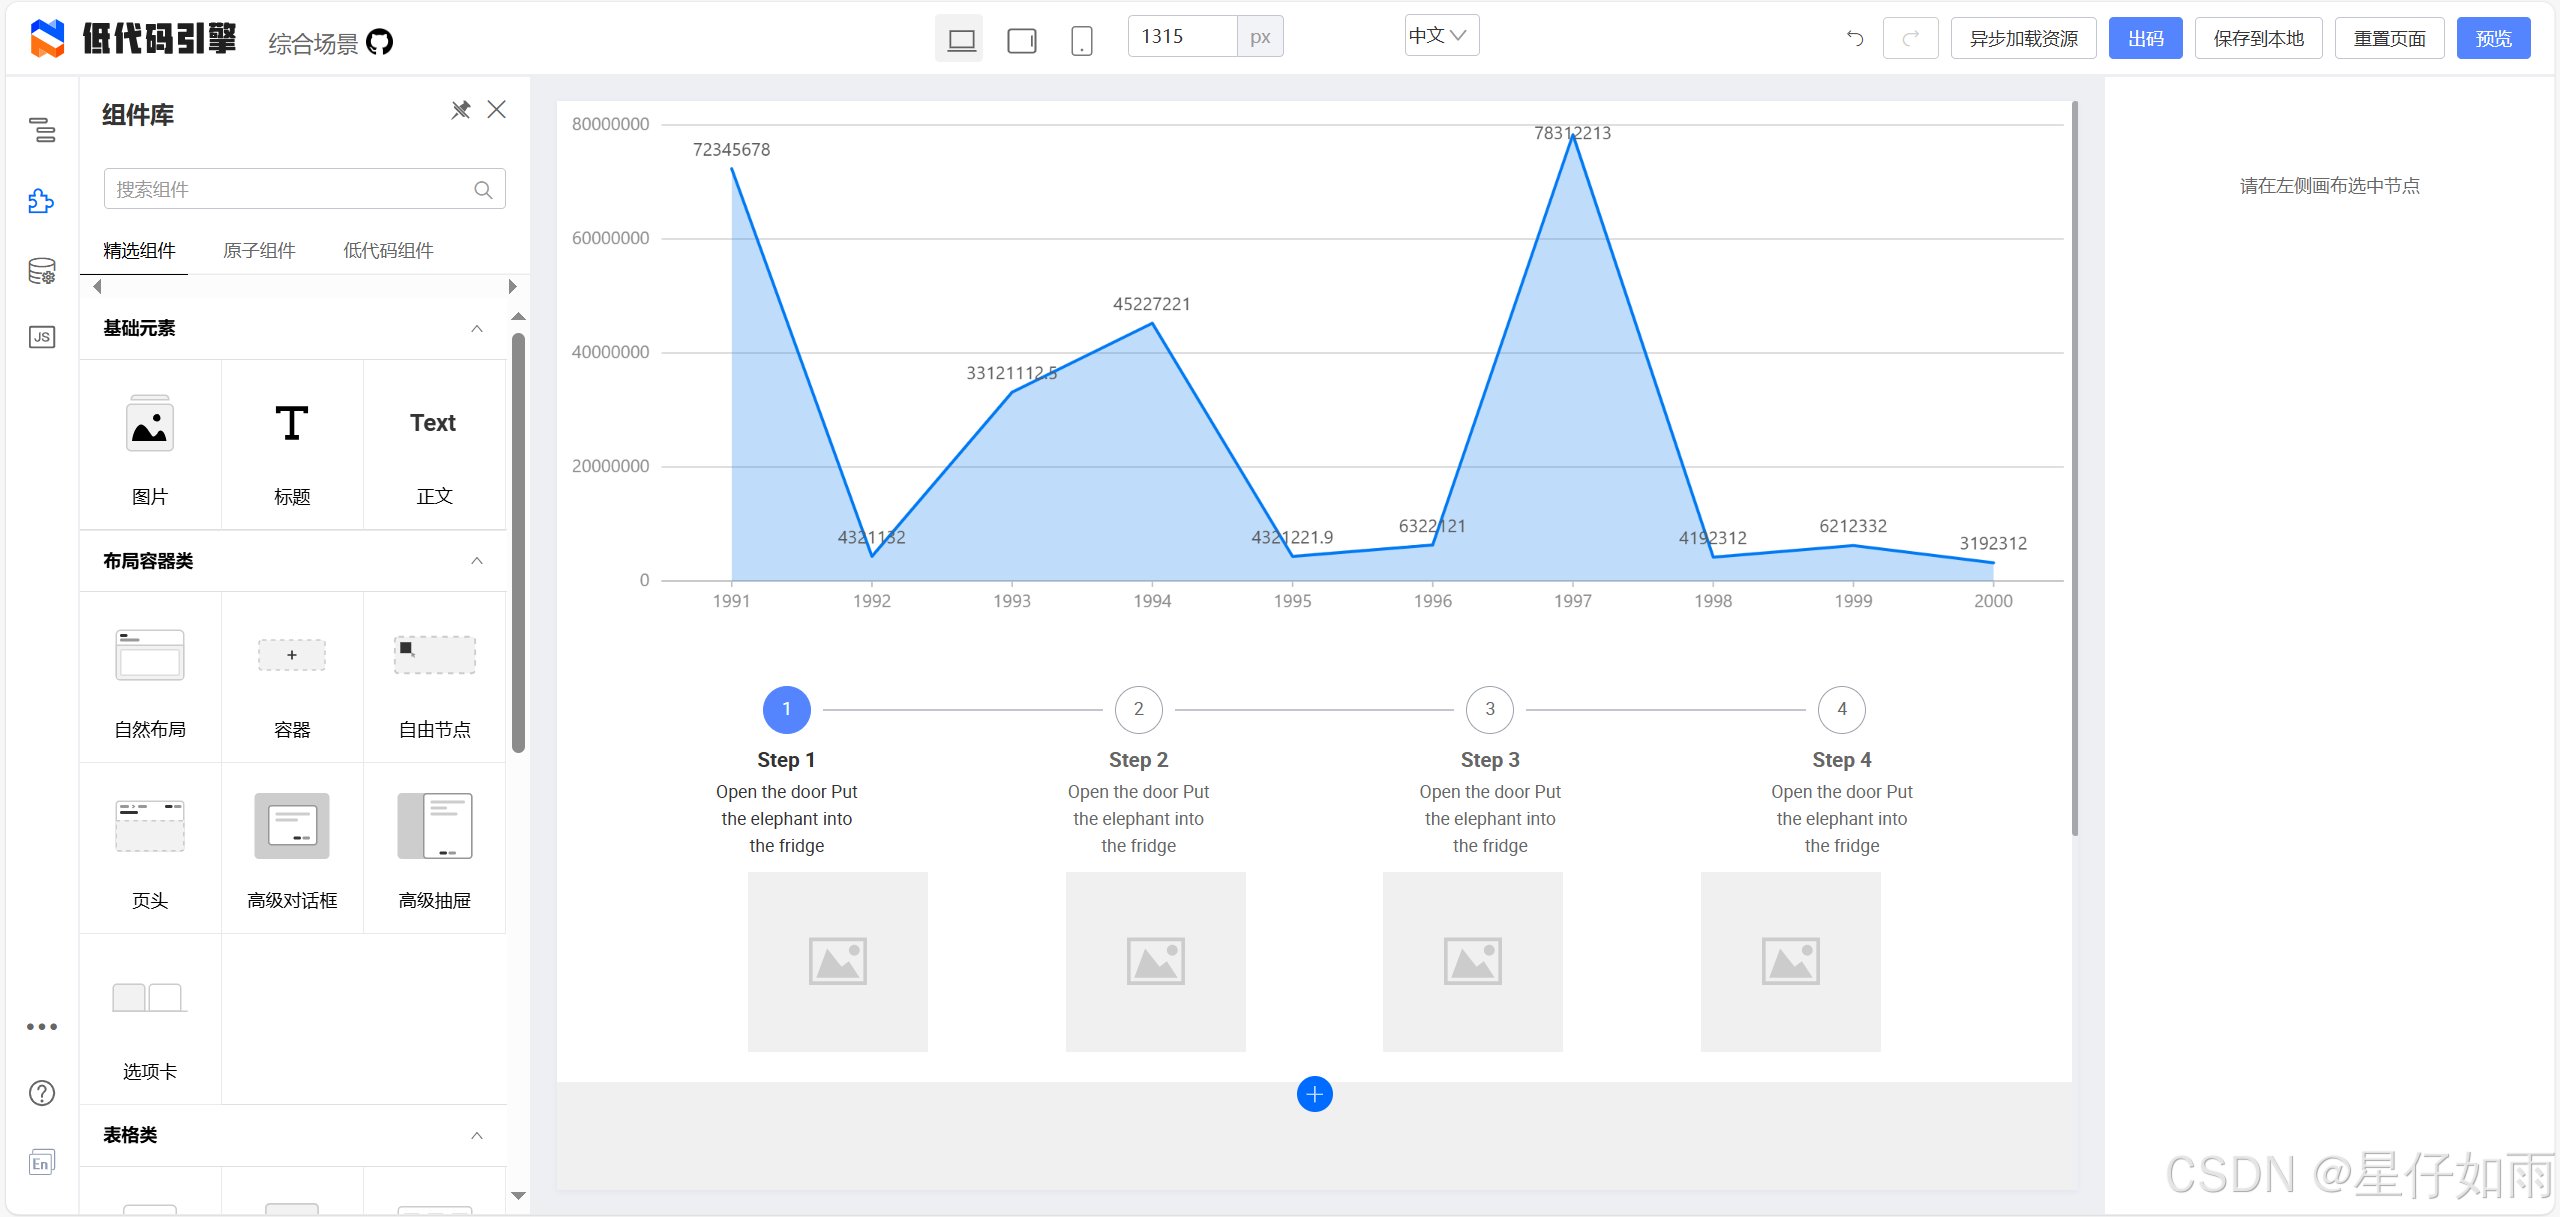
Task: Open the 中文 language dropdown
Action: (1440, 36)
